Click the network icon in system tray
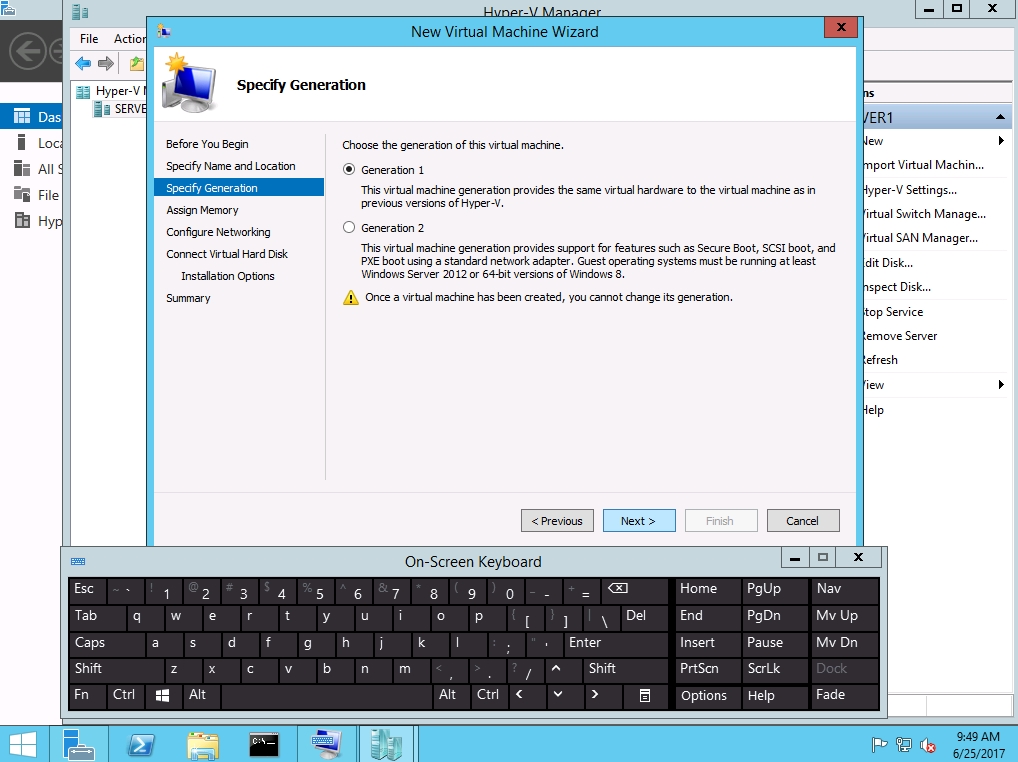Image resolution: width=1018 pixels, height=762 pixels. click(x=904, y=745)
